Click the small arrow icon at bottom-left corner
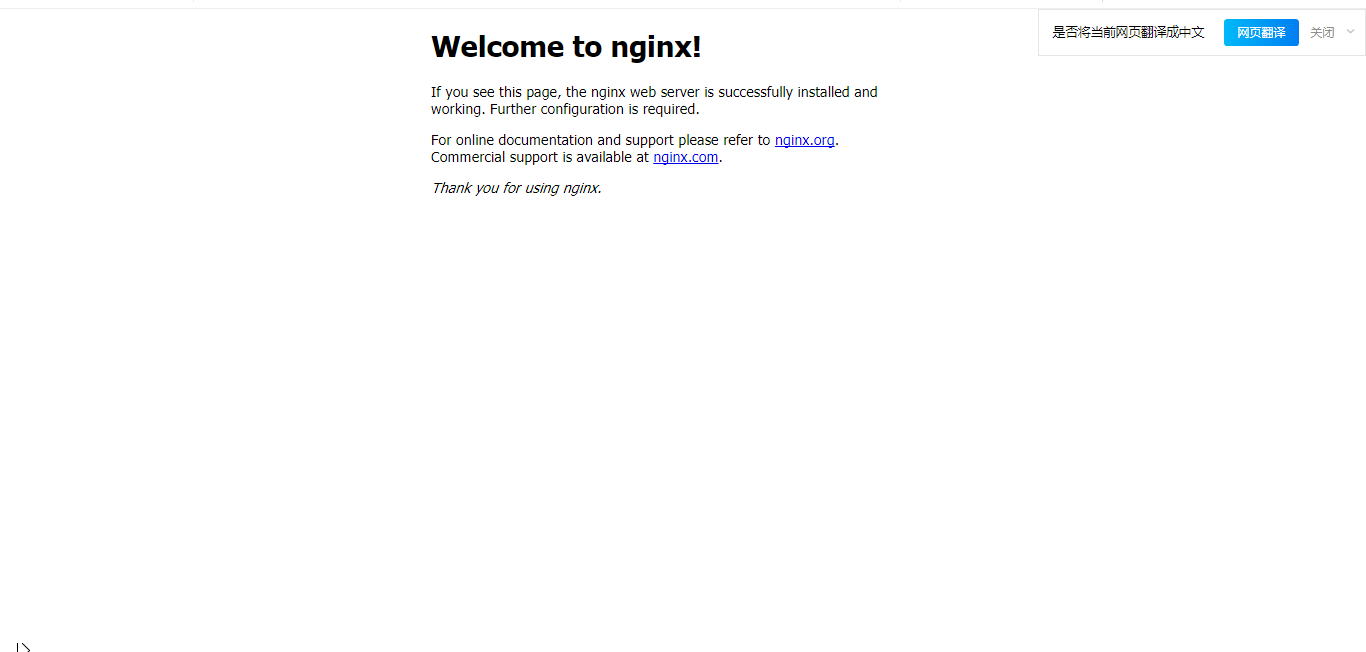Screen dimensions: 1366x652 click(23, 647)
